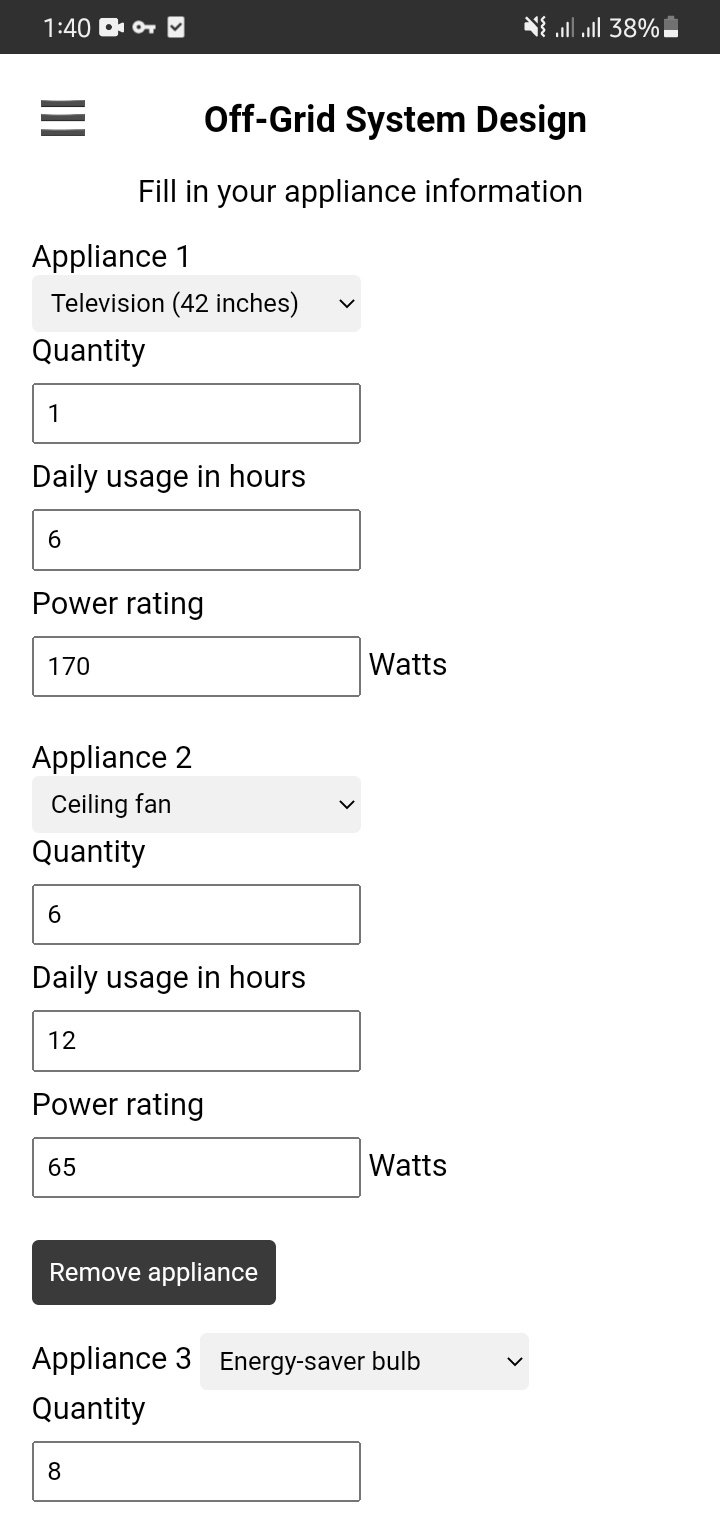Click Appliance 3 quantity field showing 8

[x=196, y=1471]
